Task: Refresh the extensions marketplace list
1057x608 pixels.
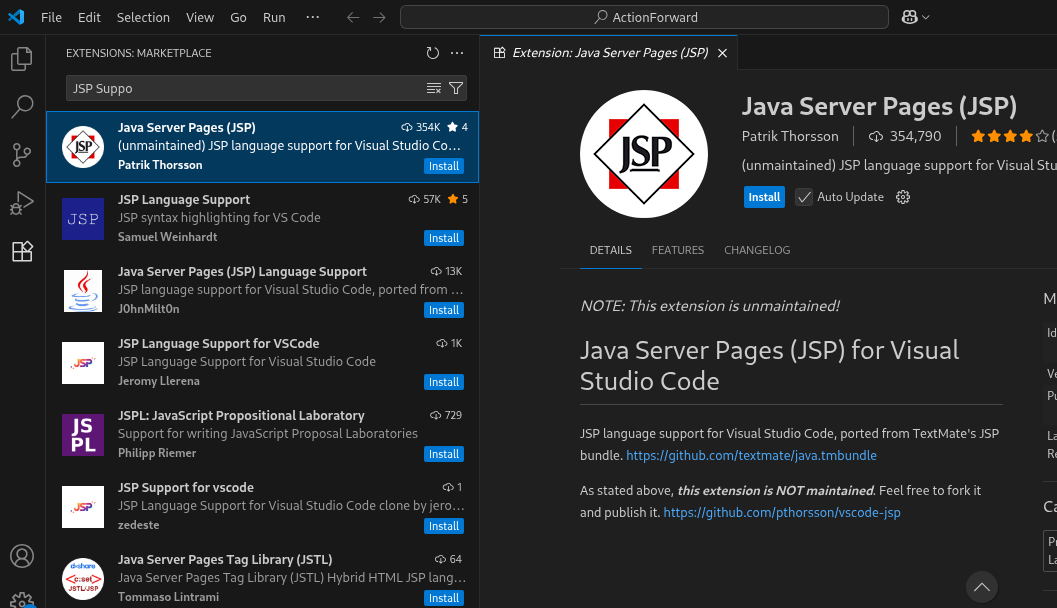Action: tap(433, 53)
